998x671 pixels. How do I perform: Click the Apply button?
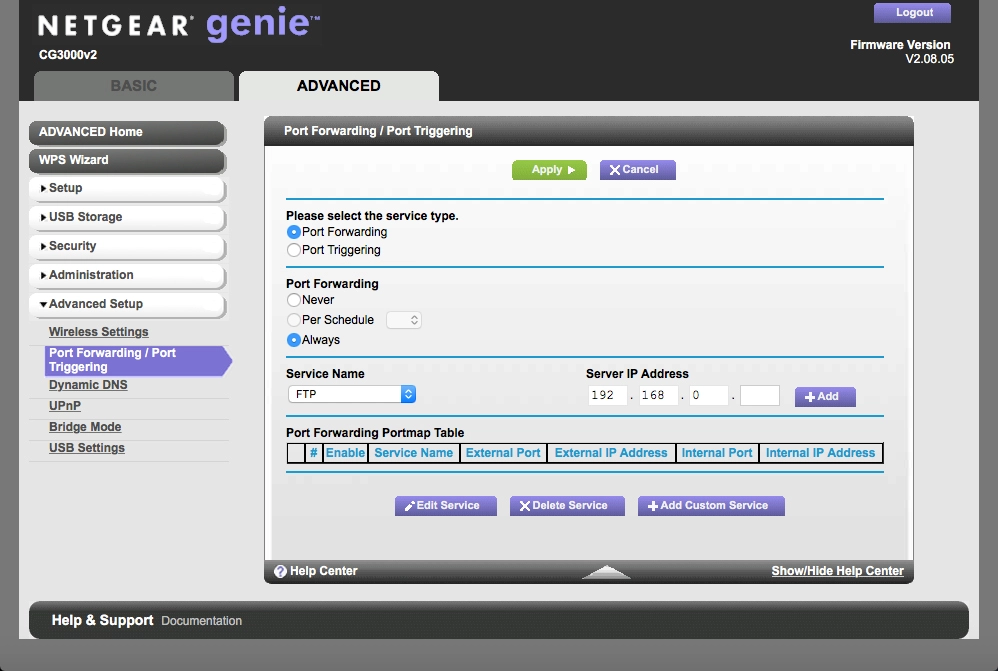coord(549,170)
